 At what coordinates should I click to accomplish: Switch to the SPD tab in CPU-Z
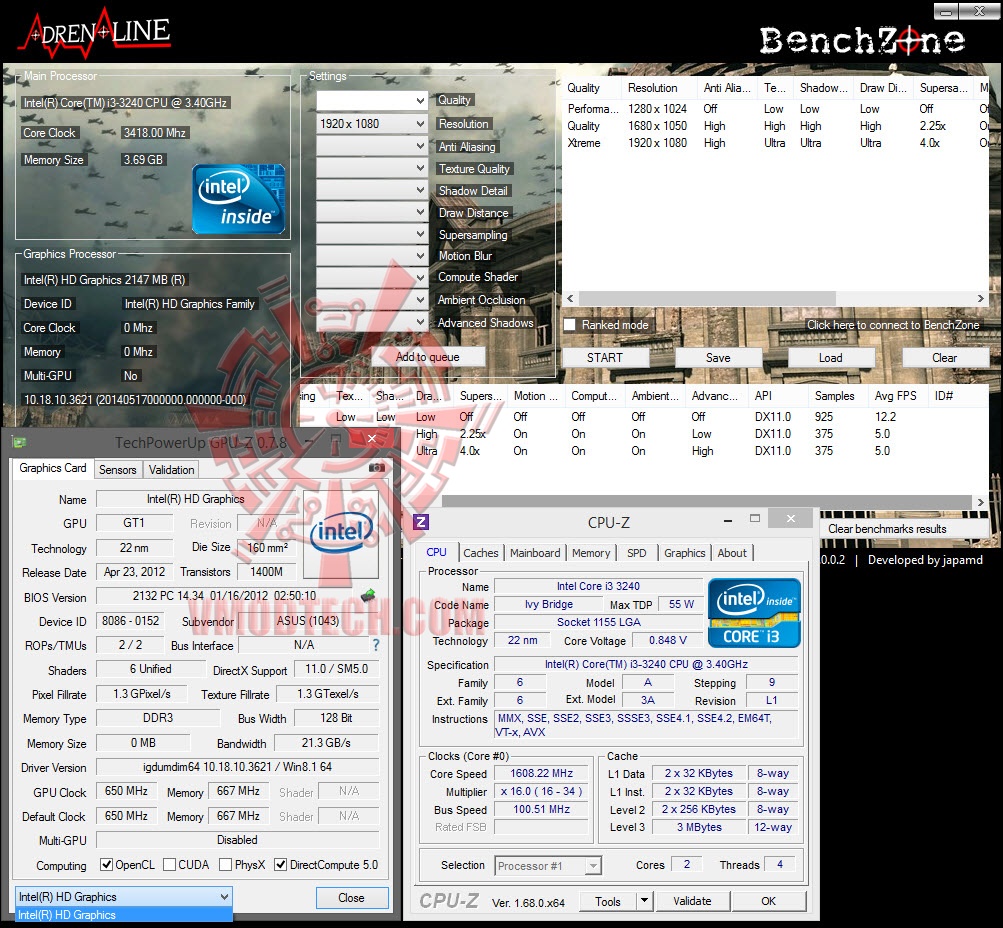click(636, 553)
